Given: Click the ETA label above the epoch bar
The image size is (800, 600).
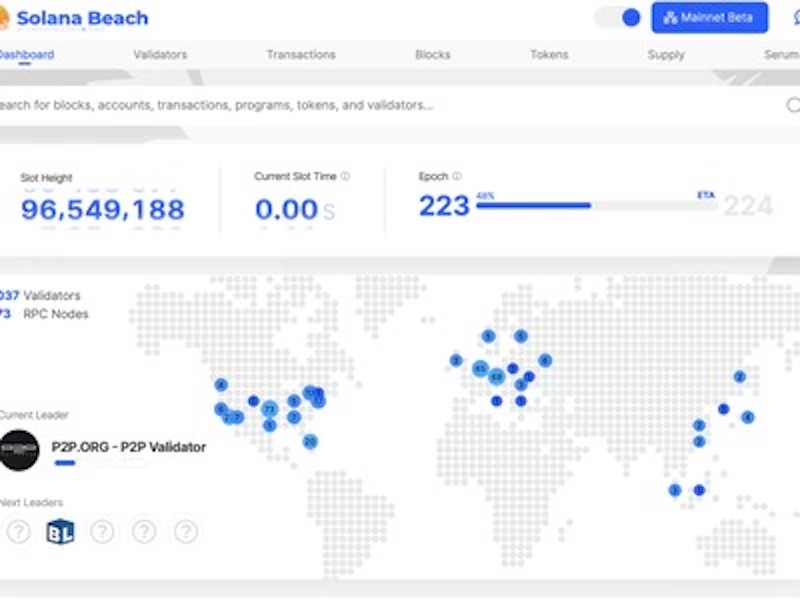Looking at the screenshot, I should click(706, 195).
